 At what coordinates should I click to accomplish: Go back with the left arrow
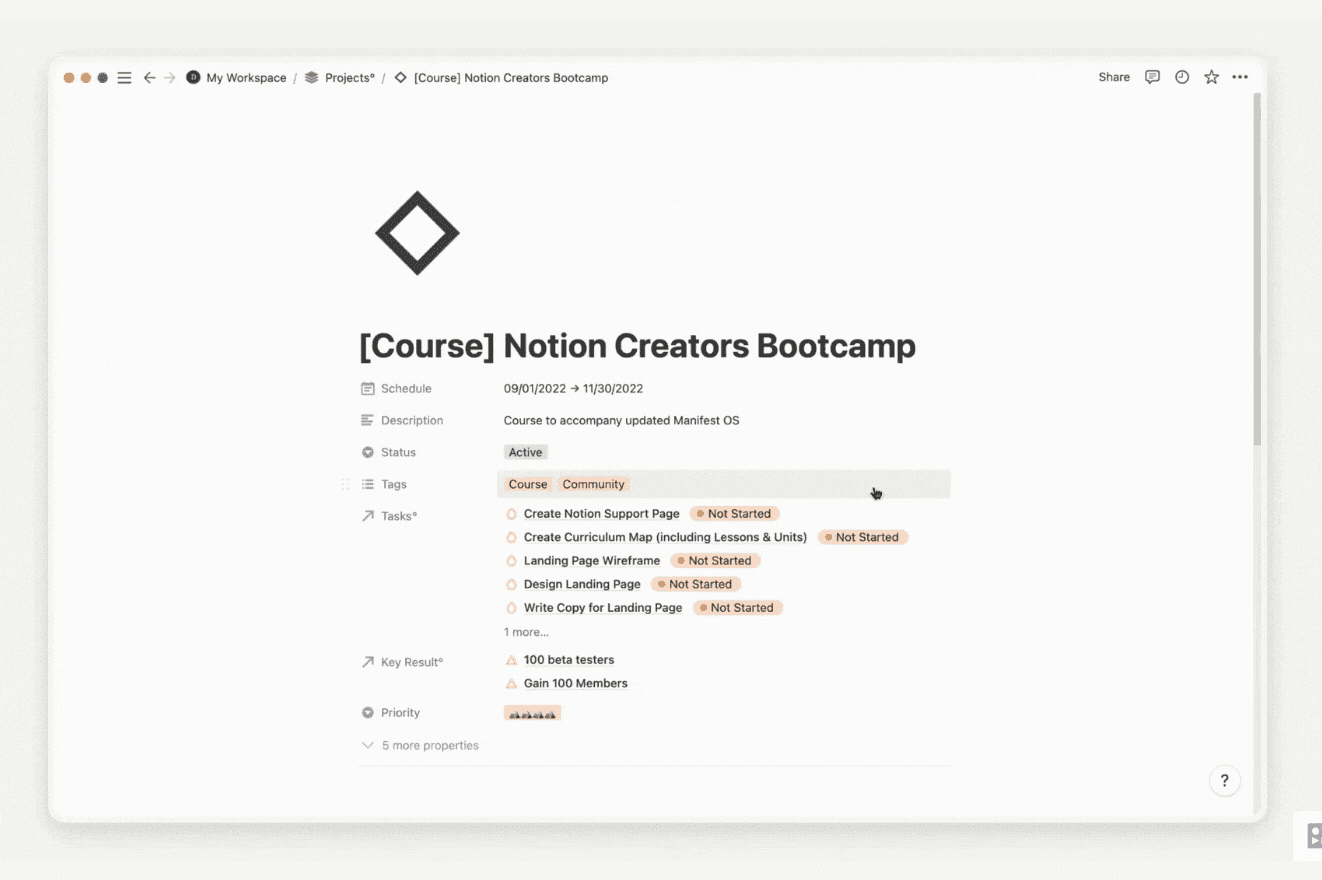(149, 77)
